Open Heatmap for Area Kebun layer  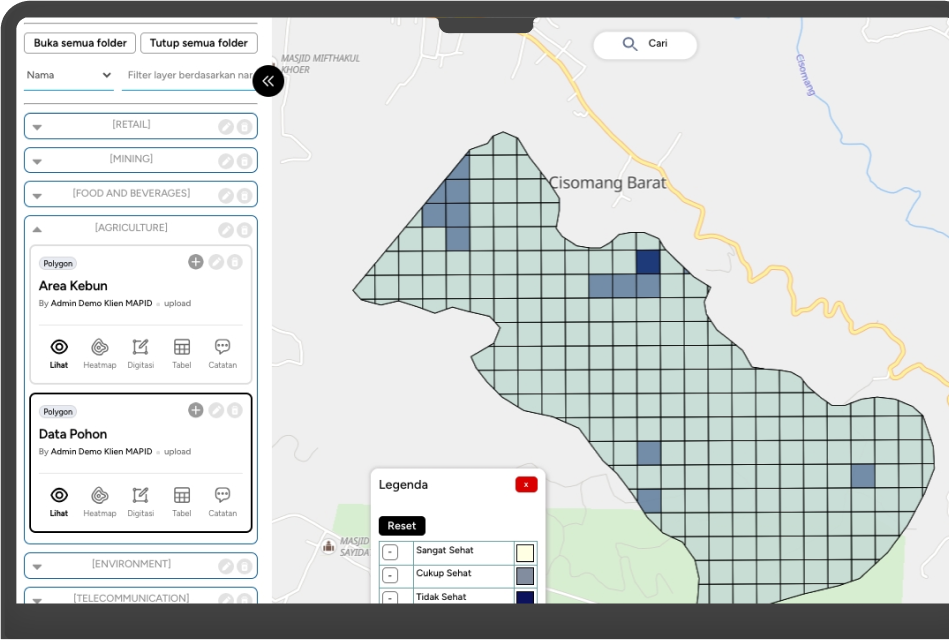pyautogui.click(x=99, y=353)
